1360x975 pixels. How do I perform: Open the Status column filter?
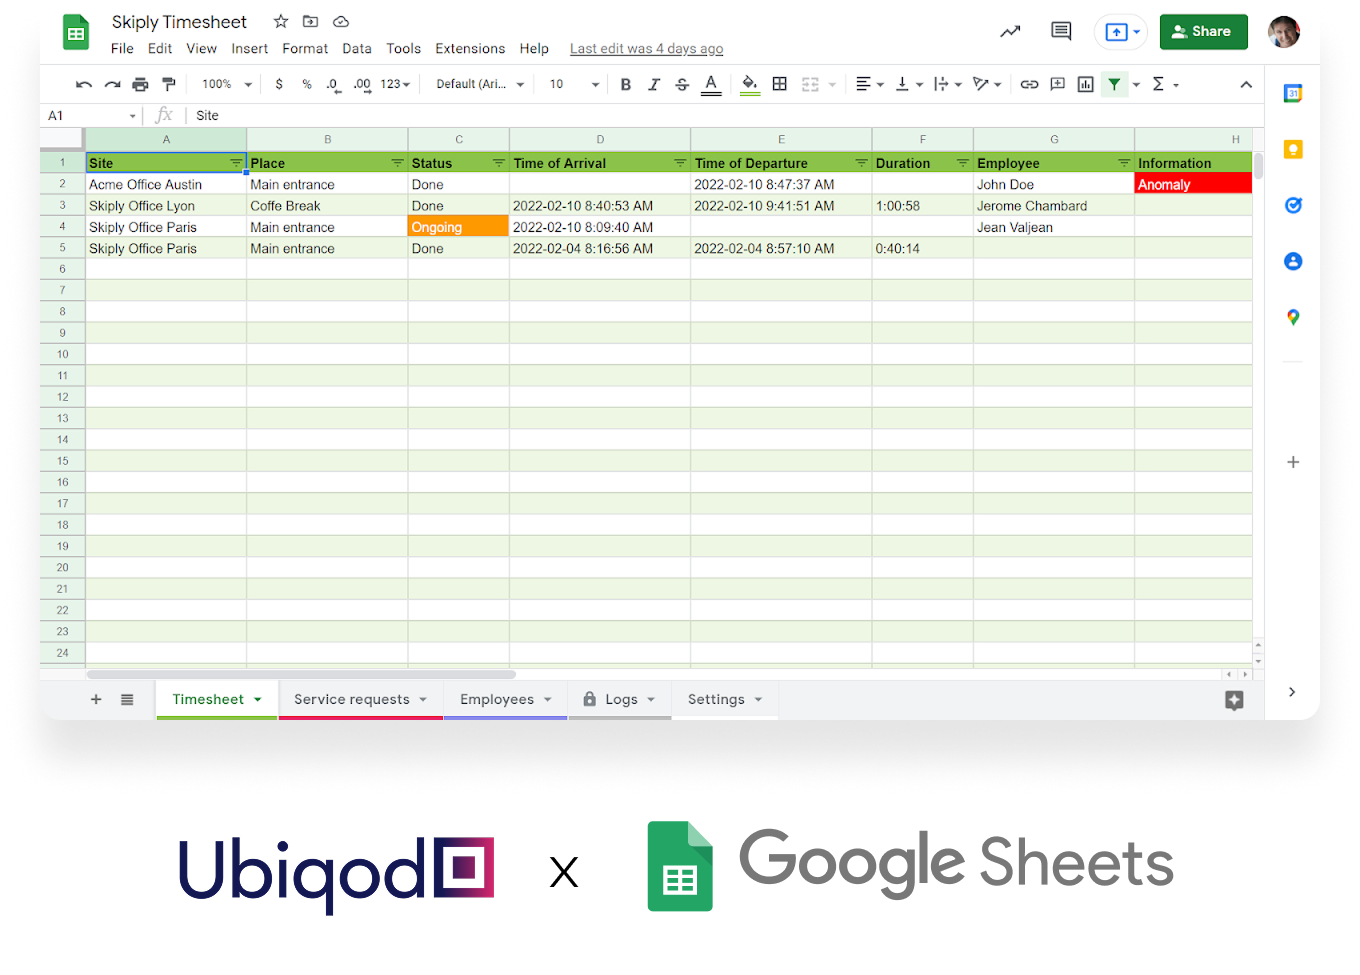click(498, 162)
